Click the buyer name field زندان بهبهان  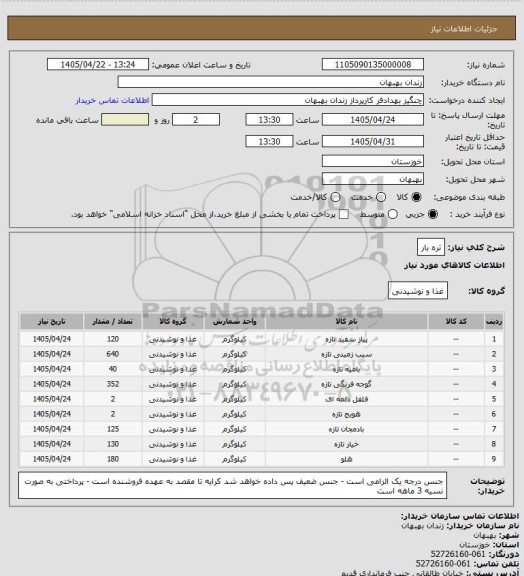tap(270, 82)
